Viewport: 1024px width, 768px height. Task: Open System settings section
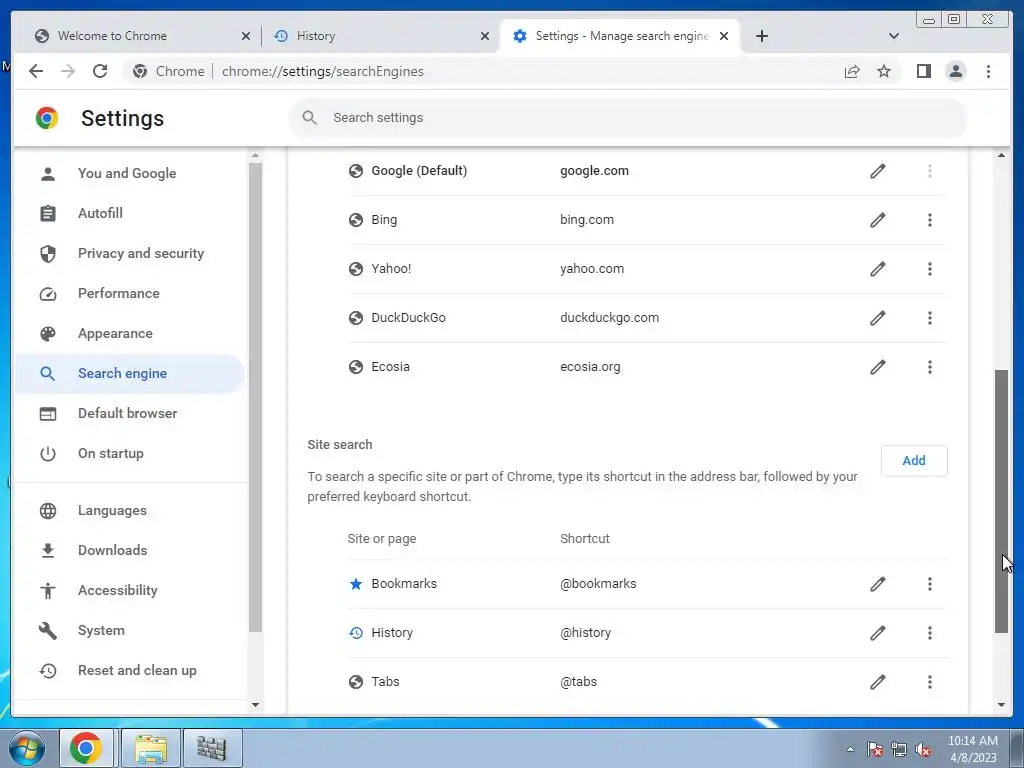click(129, 630)
